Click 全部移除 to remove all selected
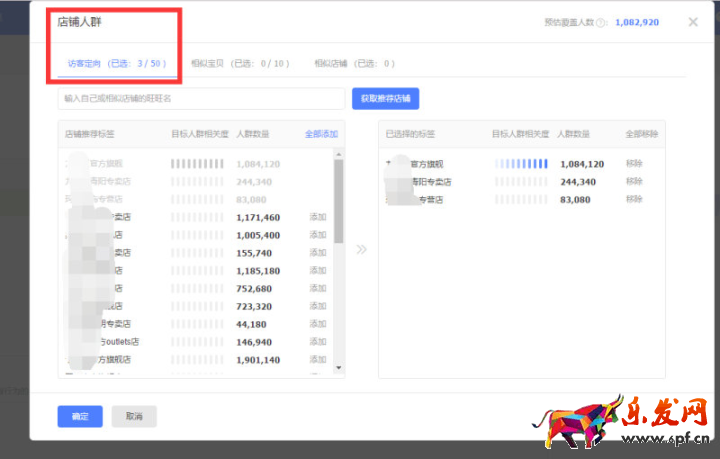720x459 pixels. [x=641, y=133]
